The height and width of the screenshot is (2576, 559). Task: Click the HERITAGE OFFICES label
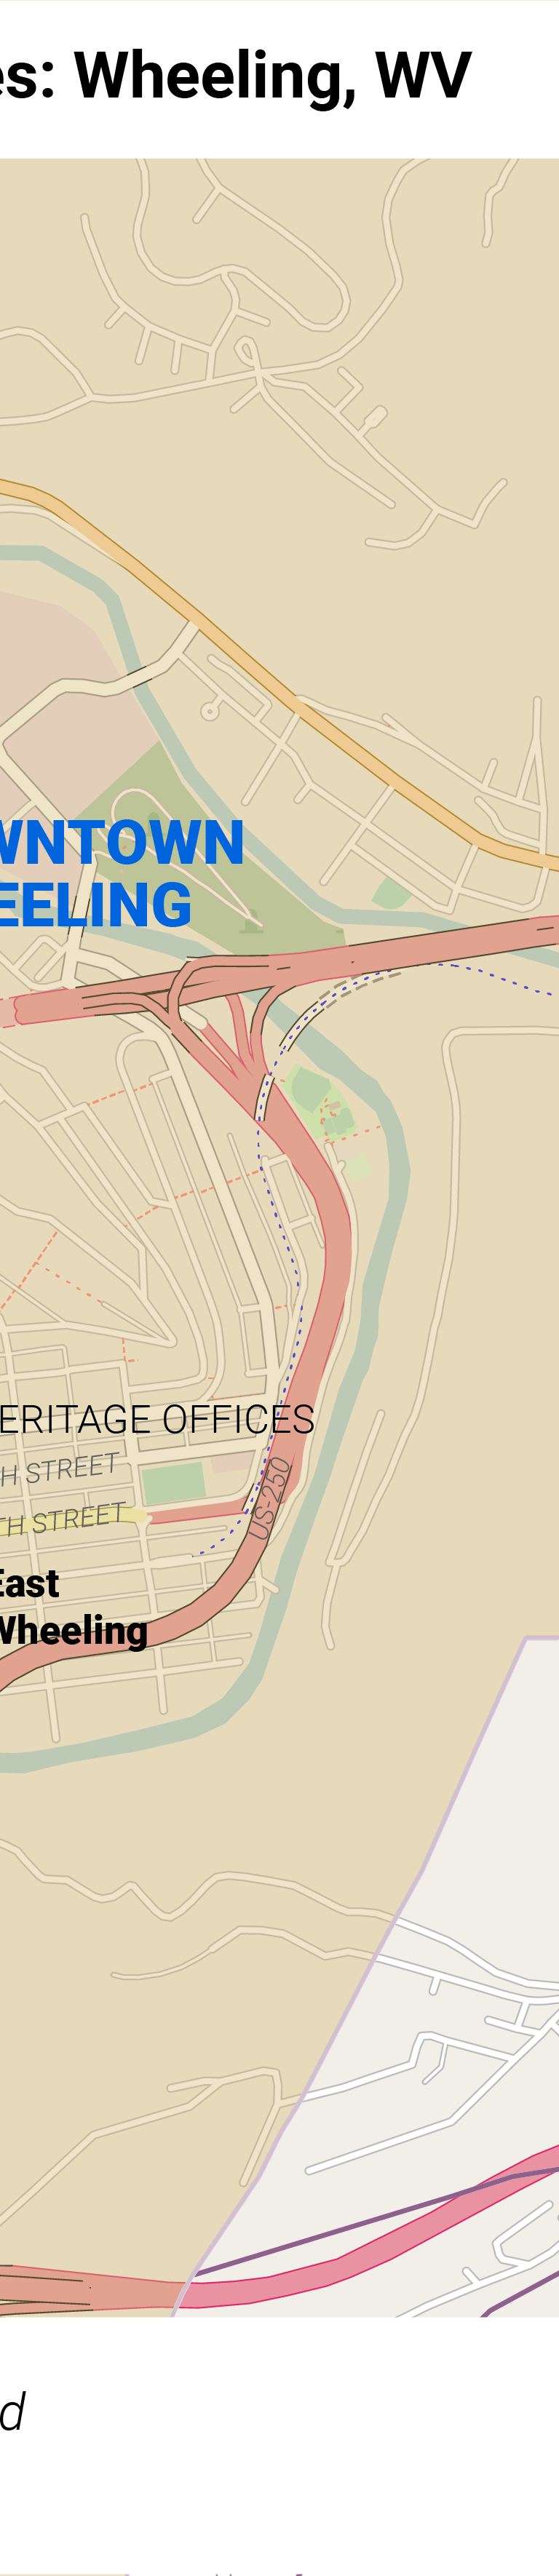(157, 1419)
